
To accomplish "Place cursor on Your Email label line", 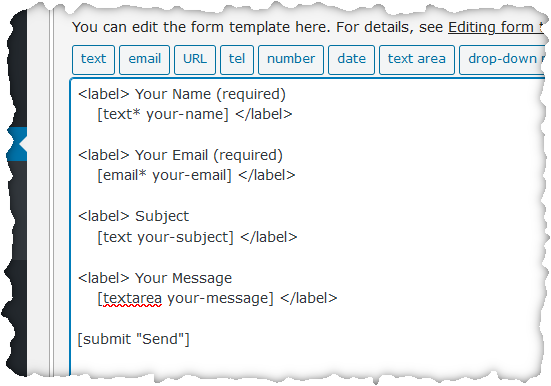I will coord(180,155).
